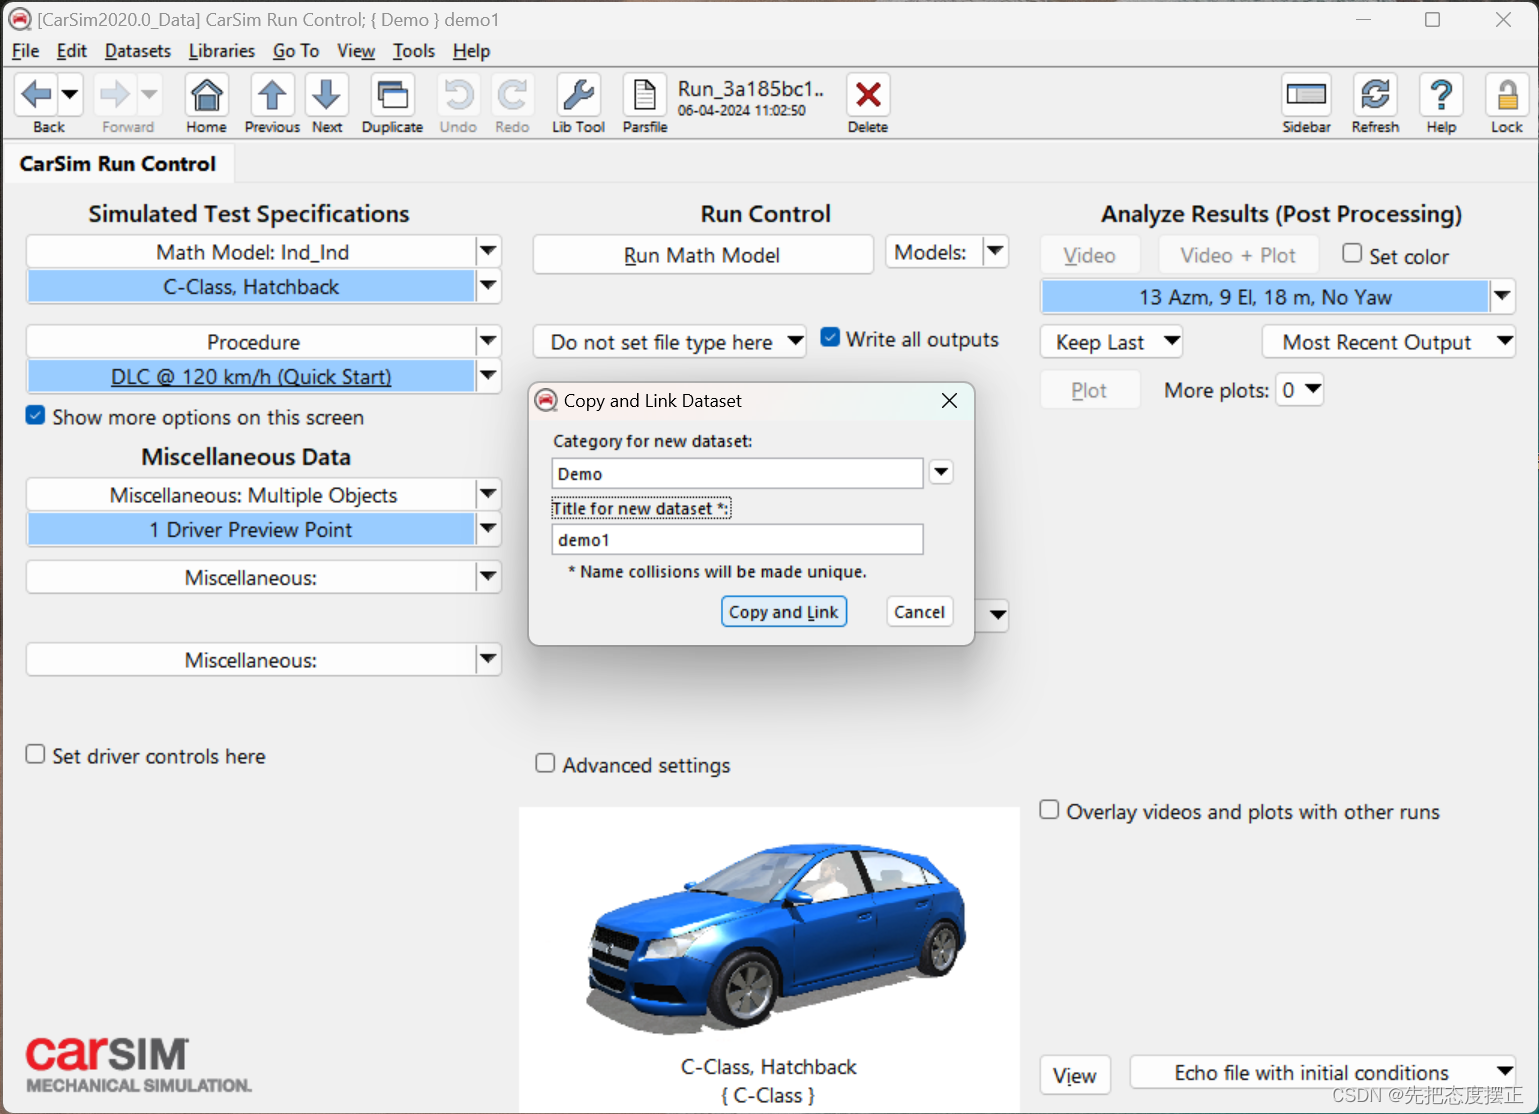This screenshot has width=1539, height=1114.
Task: Click the Back arrow toolbar icon
Action: point(36,95)
